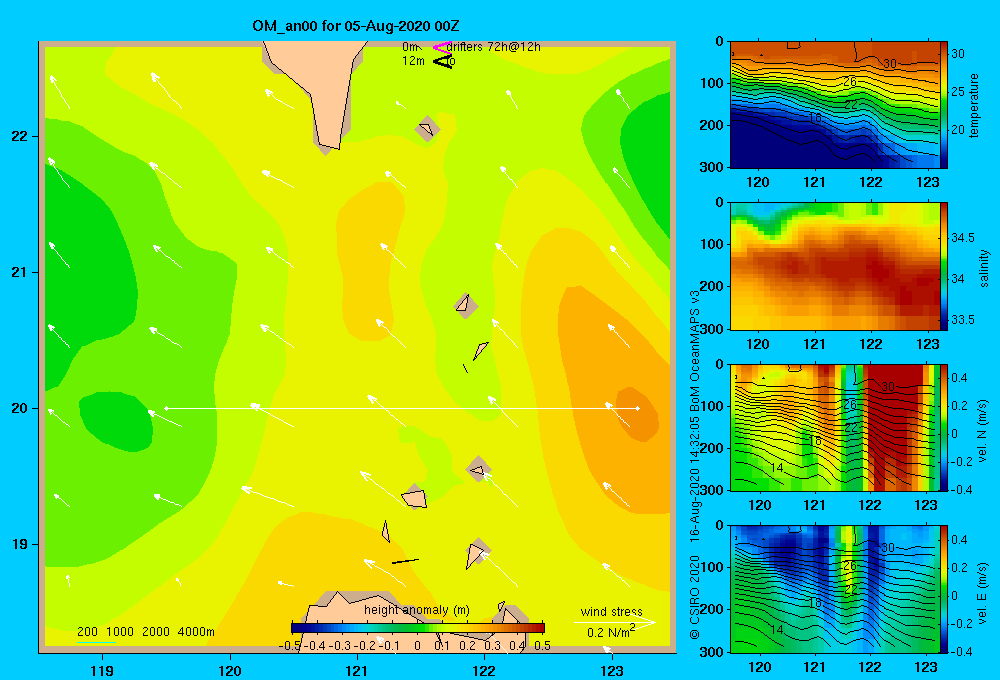
Task: Click longitude label 119 on main map
Action: click(103, 670)
